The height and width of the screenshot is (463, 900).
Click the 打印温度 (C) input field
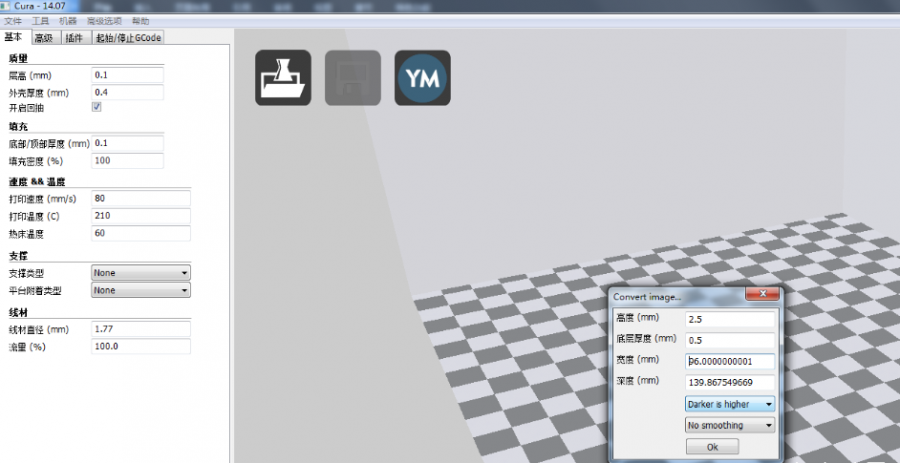pyautogui.click(x=141, y=216)
